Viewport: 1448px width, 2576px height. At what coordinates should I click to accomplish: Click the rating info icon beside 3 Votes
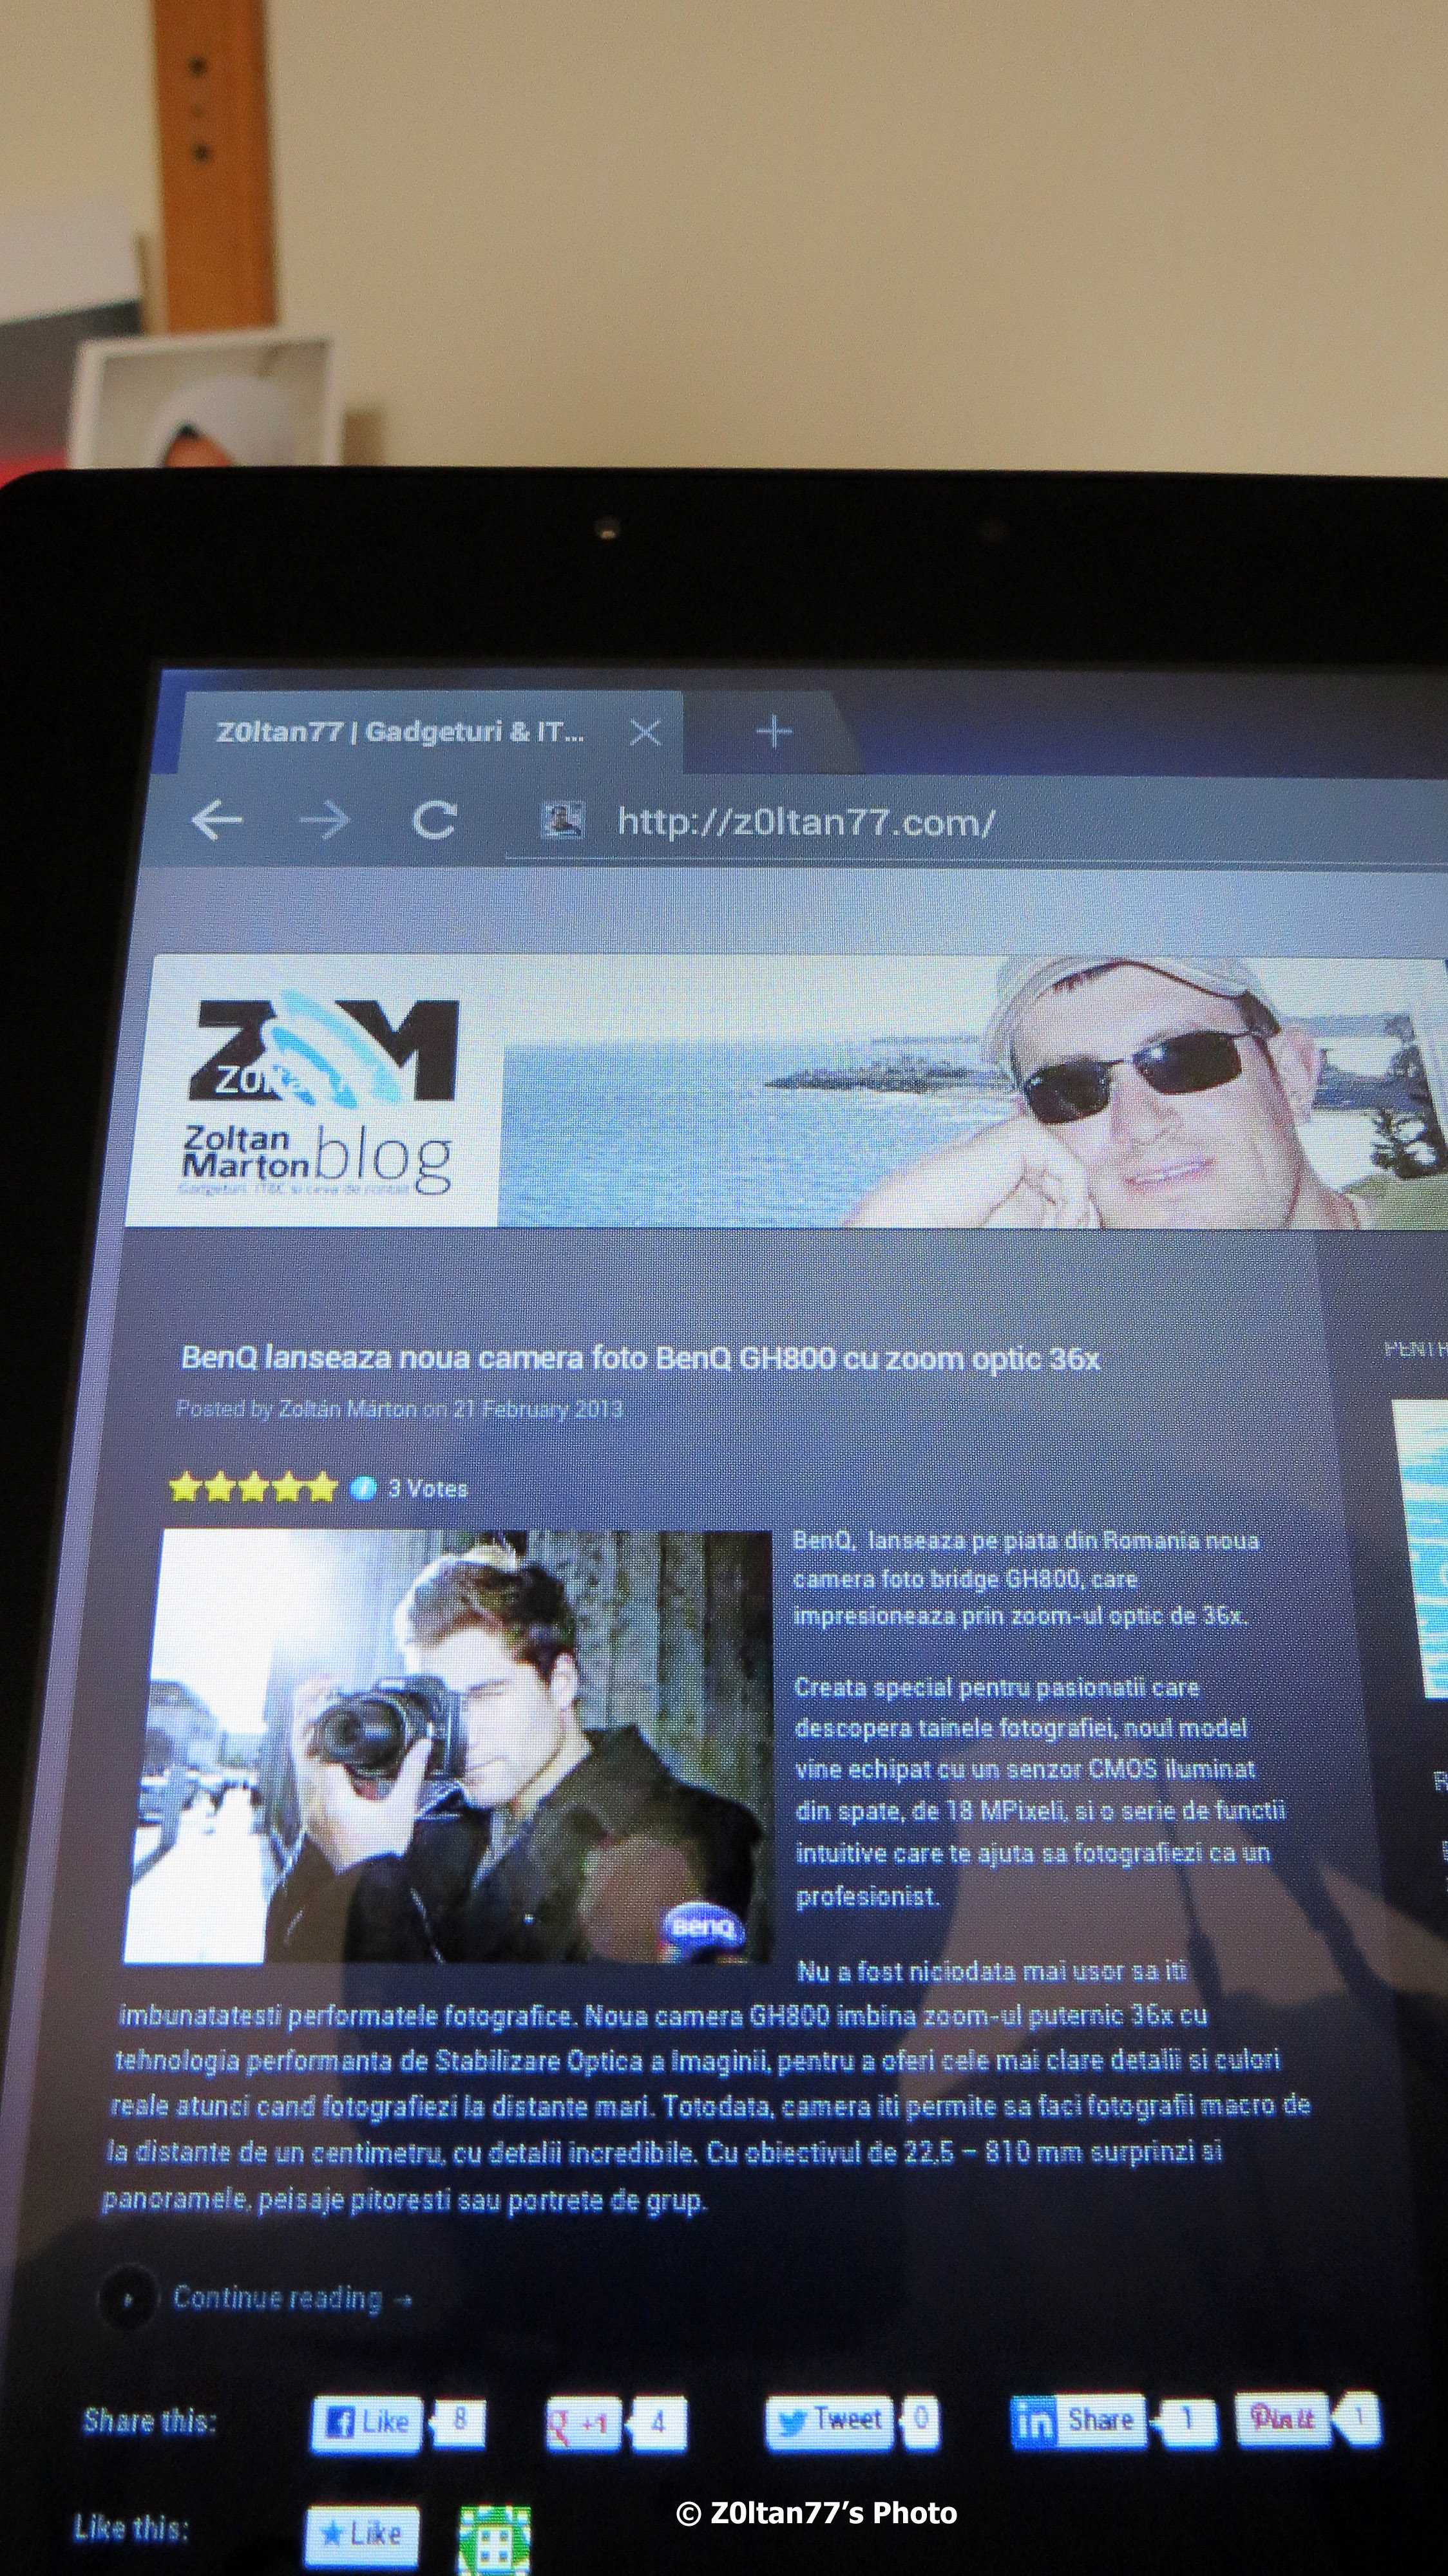[363, 1488]
